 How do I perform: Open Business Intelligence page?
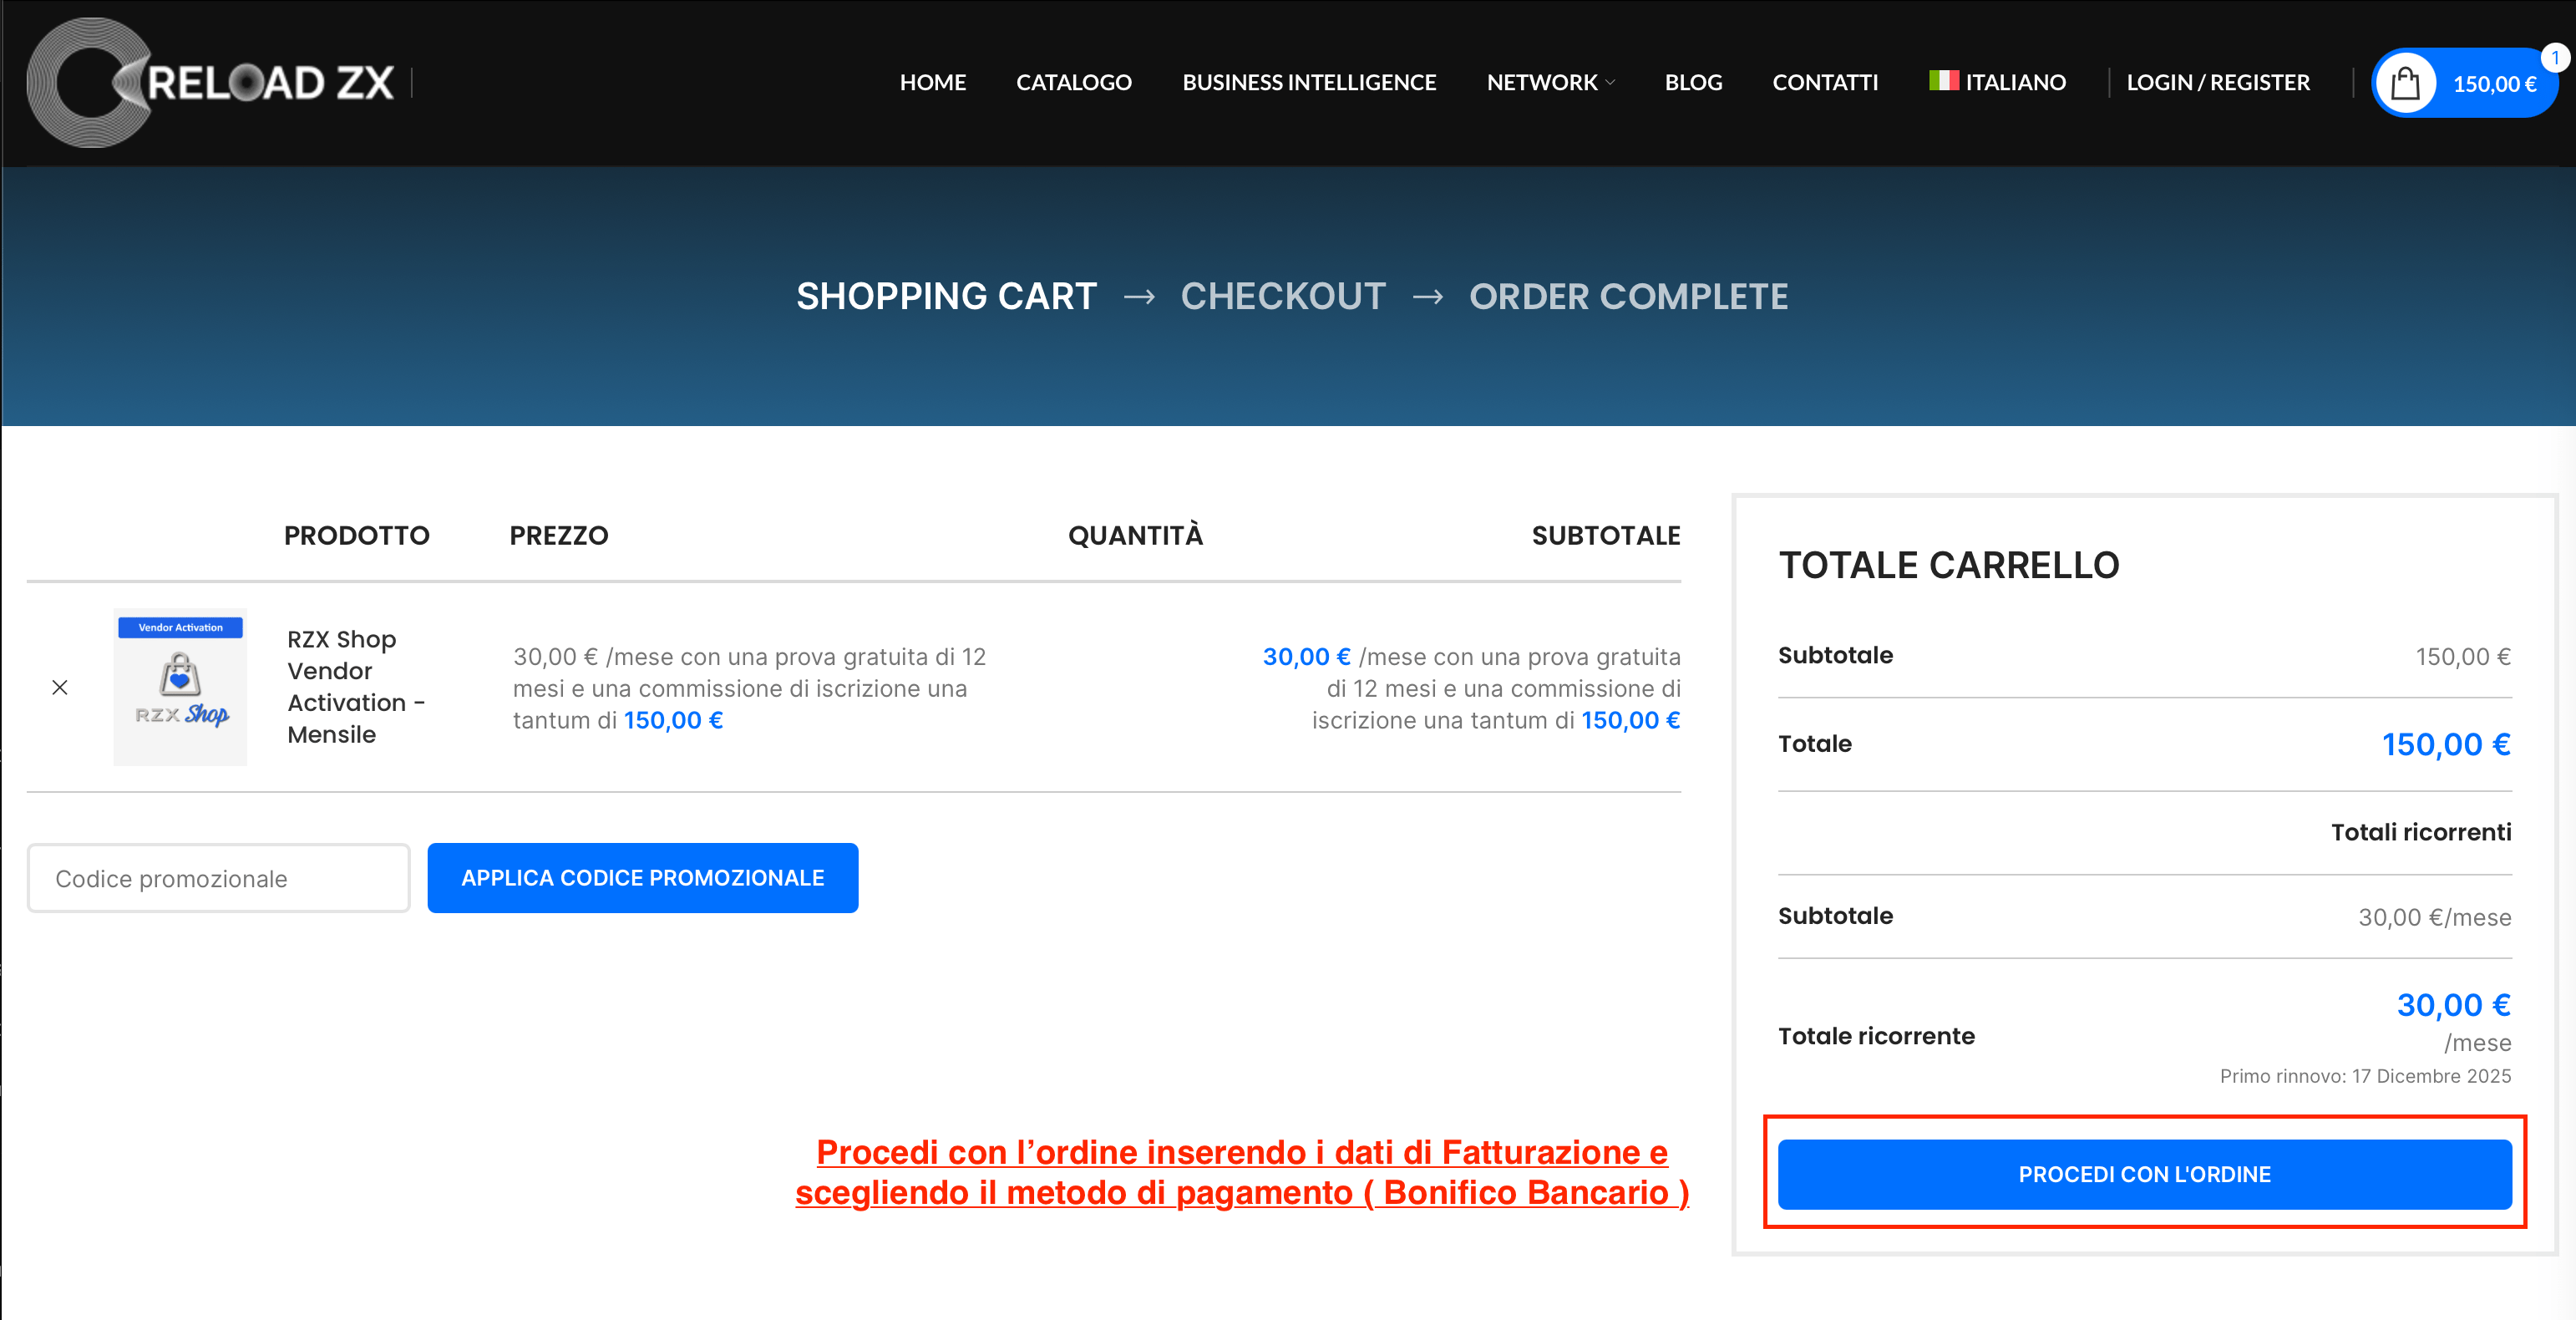pos(1308,82)
